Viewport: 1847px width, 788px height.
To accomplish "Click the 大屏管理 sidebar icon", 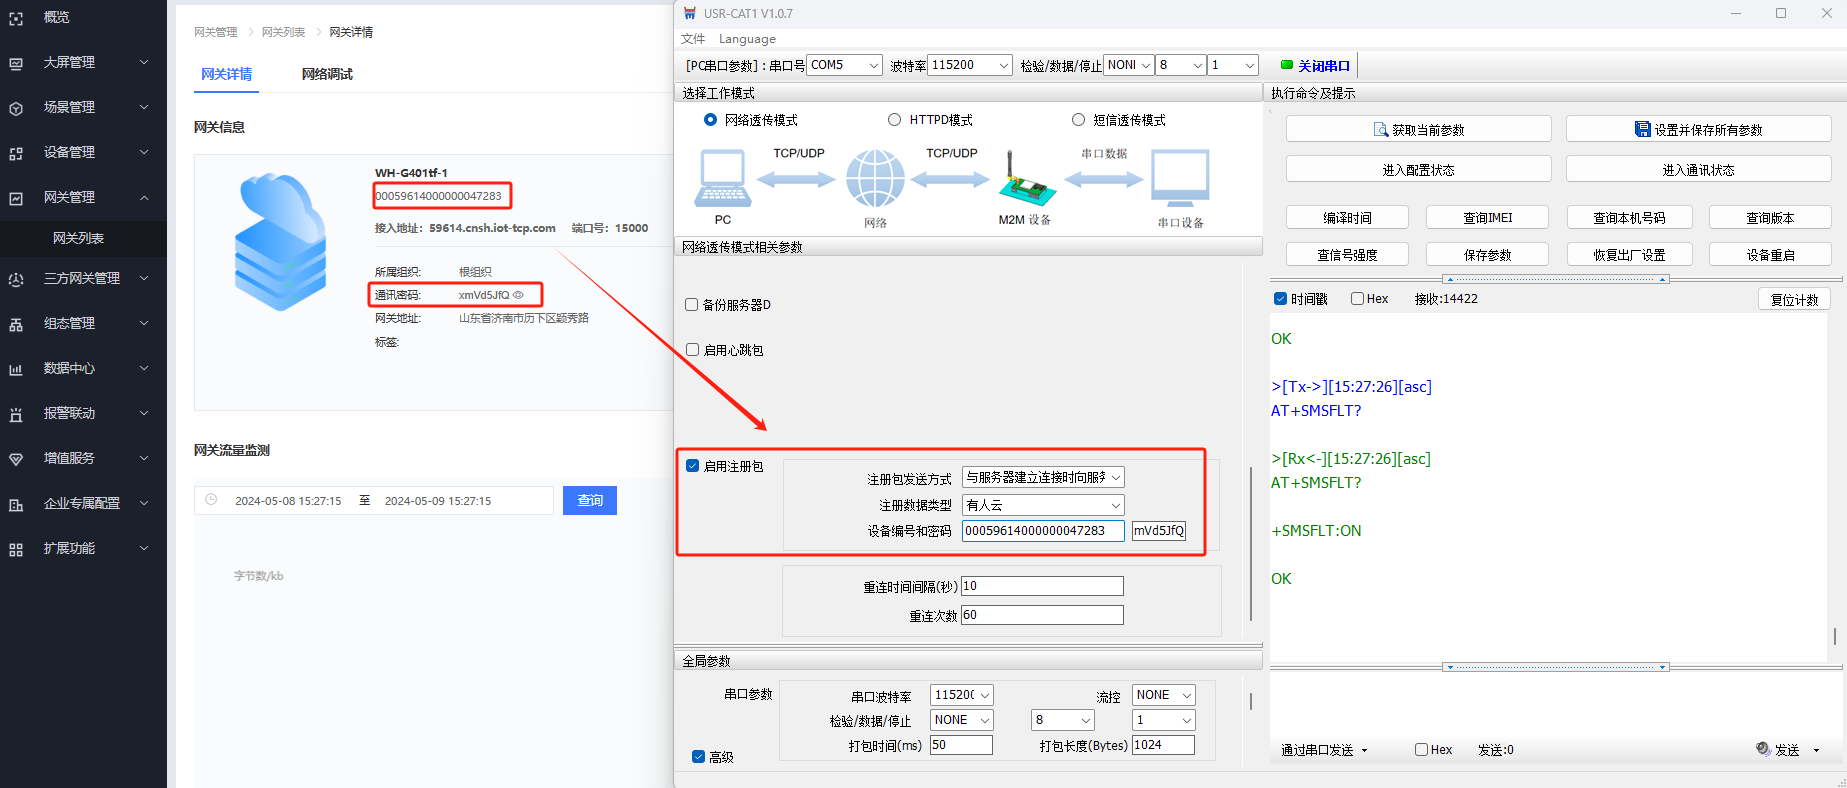I will click(16, 63).
